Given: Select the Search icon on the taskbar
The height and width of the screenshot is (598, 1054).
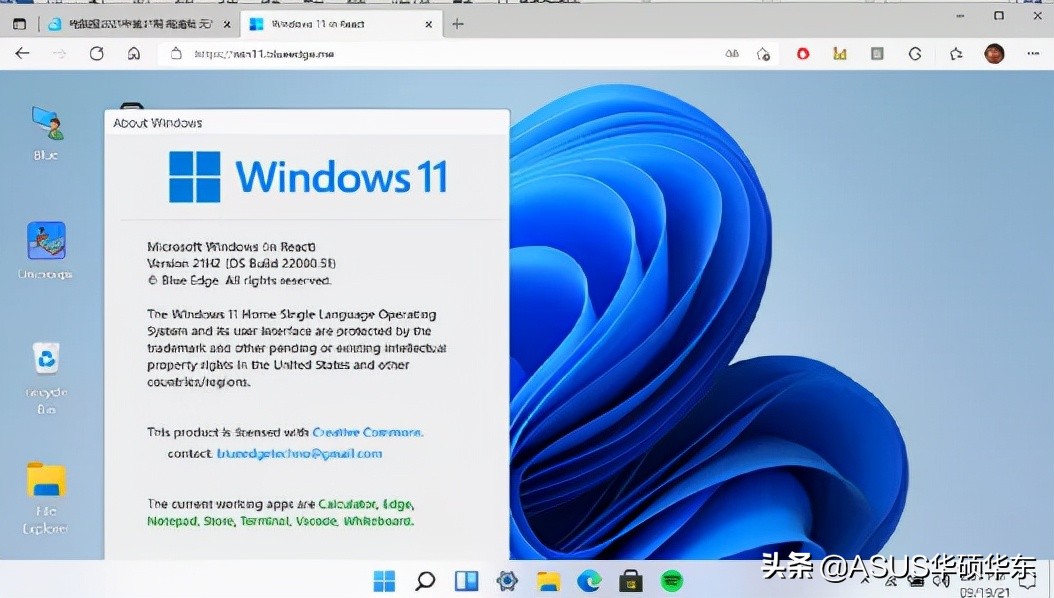Looking at the screenshot, I should coord(425,580).
